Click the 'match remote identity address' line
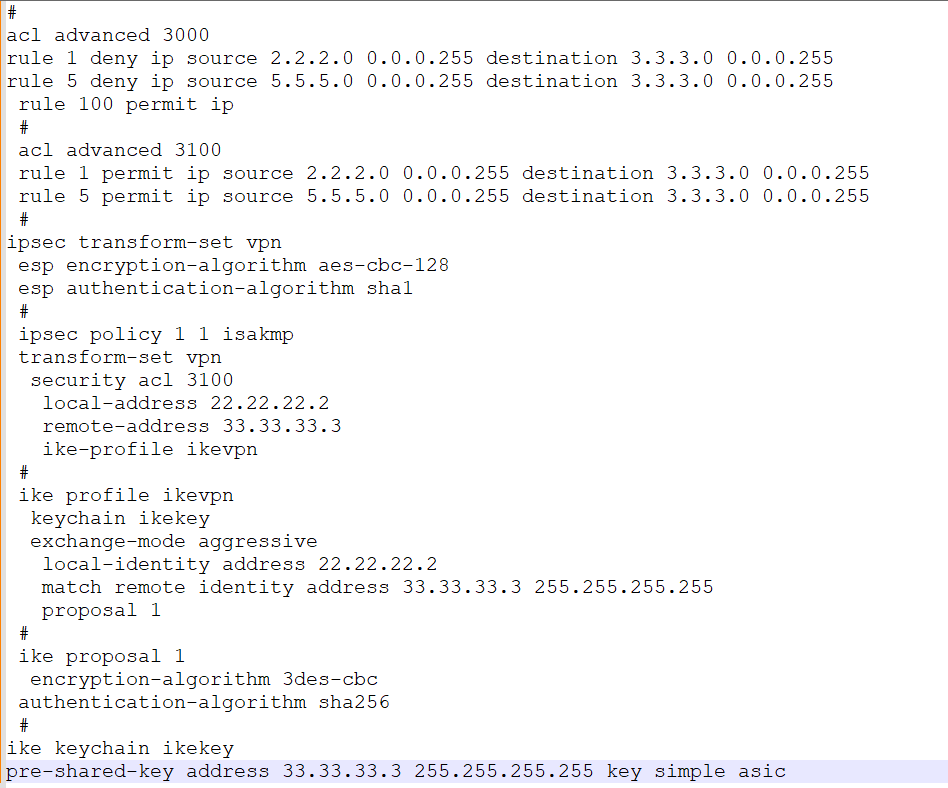This screenshot has width=948, height=788. [377, 587]
